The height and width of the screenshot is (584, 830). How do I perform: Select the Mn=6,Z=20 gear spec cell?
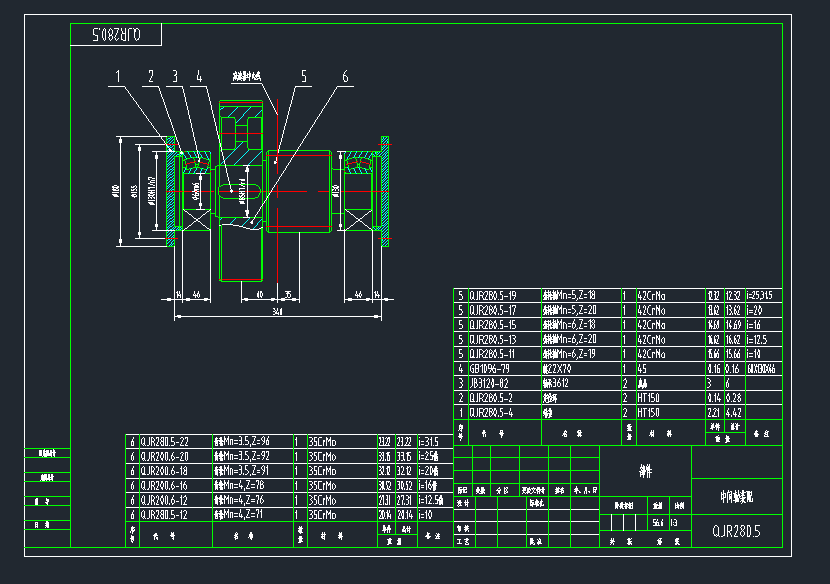581,339
